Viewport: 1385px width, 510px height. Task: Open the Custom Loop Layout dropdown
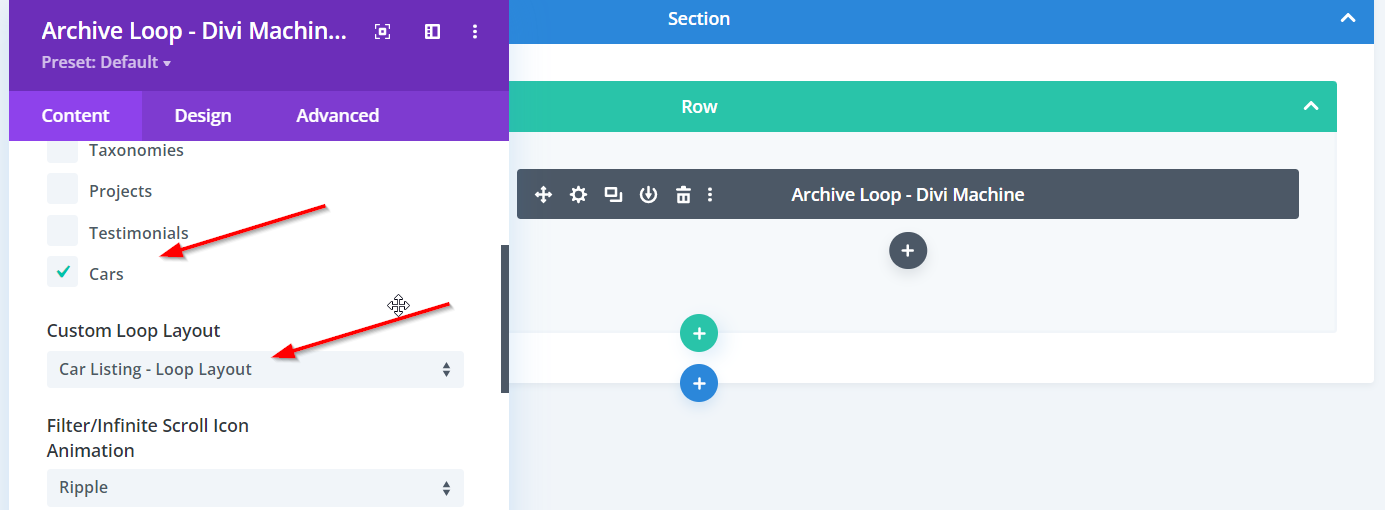click(255, 369)
